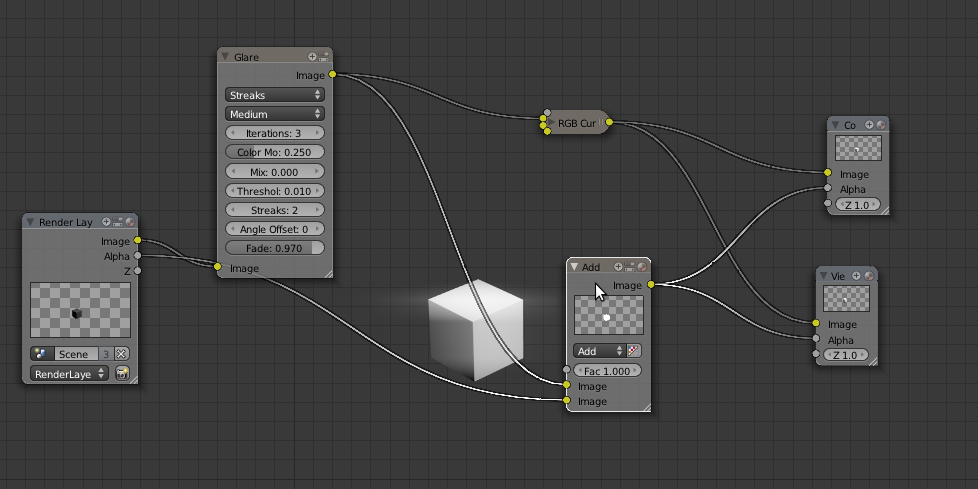Click the Image output socket of Render Layers node
The image size is (978, 489).
click(138, 240)
